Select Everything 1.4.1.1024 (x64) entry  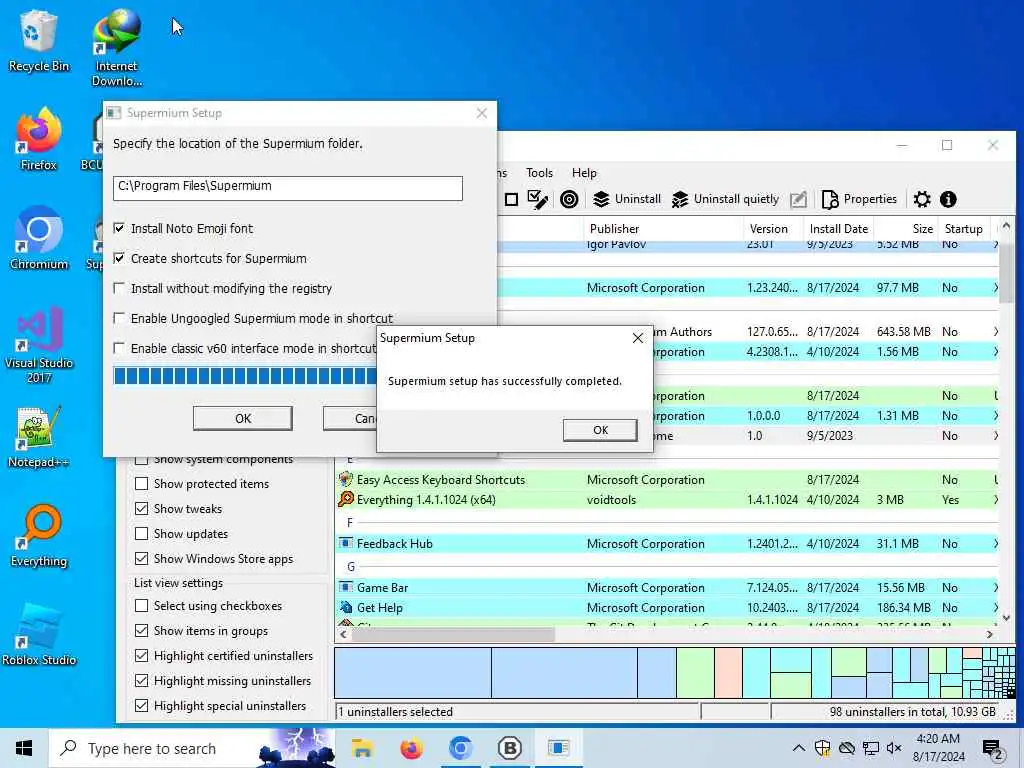coord(667,500)
